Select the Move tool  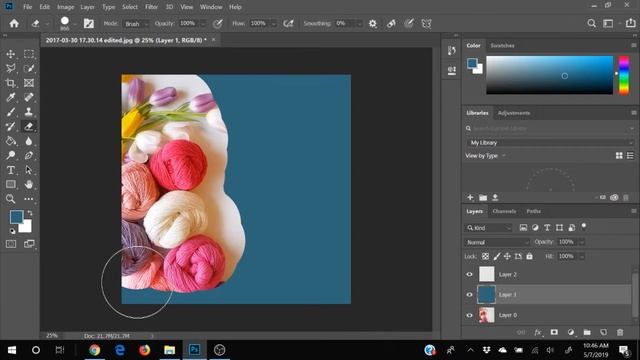[11, 54]
